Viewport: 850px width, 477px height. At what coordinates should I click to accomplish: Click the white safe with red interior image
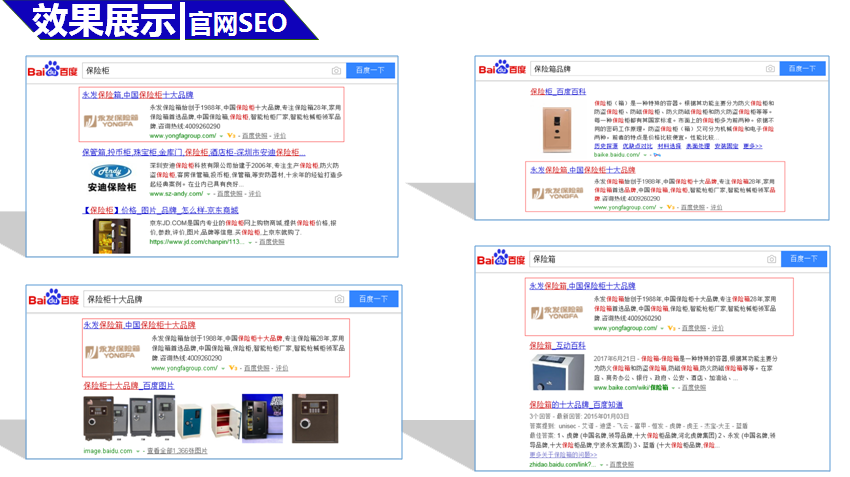point(226,420)
